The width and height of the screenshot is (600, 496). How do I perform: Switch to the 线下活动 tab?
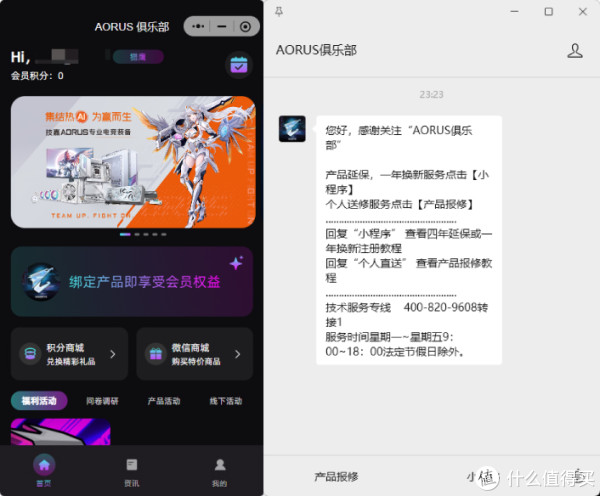point(226,401)
